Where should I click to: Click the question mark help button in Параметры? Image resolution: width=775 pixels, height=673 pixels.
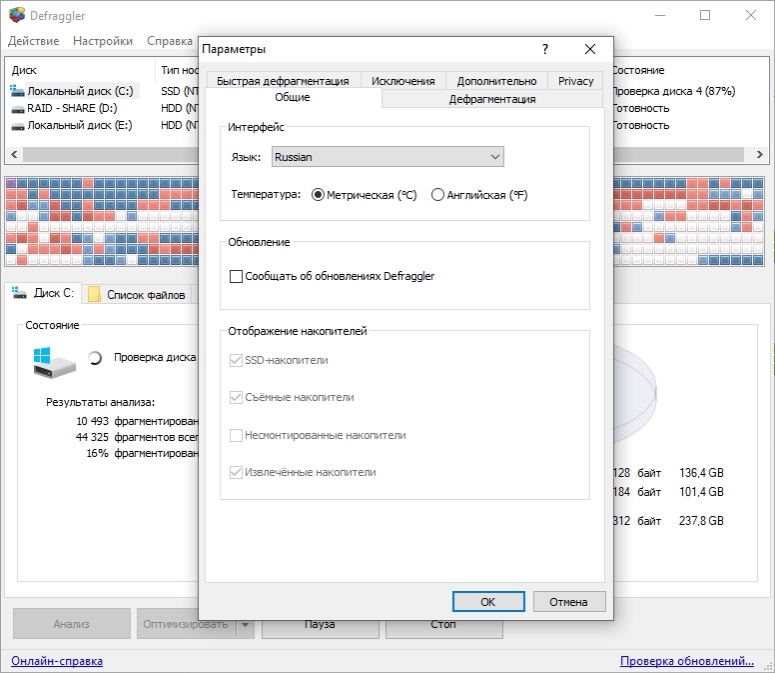[545, 49]
